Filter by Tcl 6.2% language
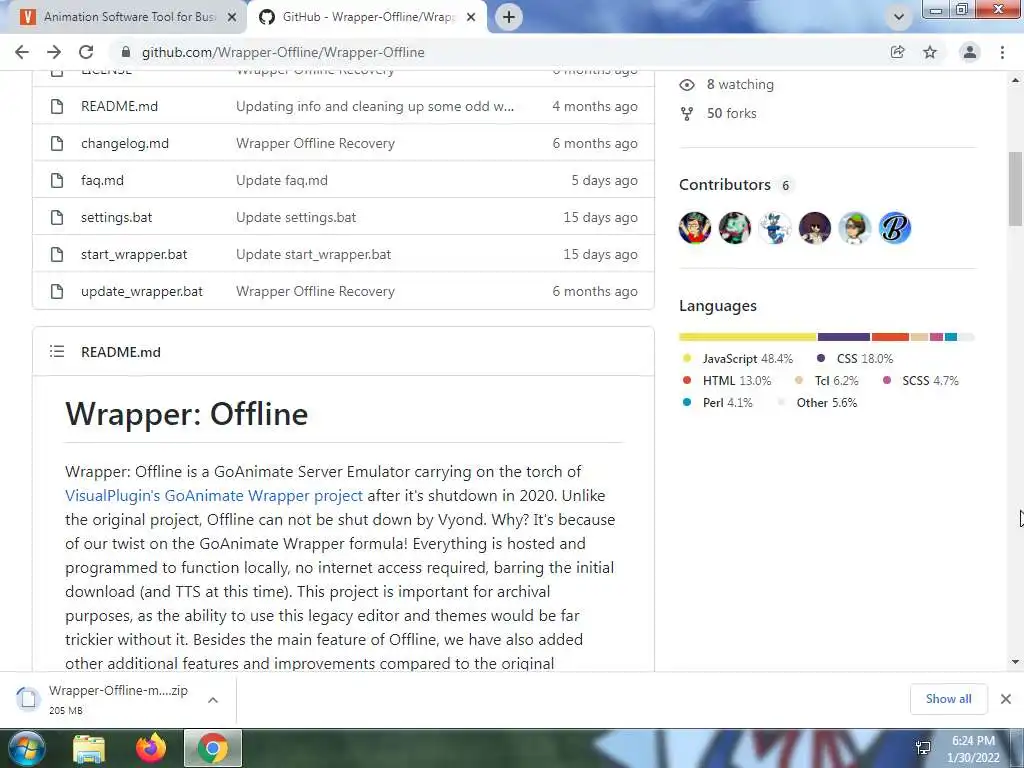Screen dimensions: 1024x768 pos(826,381)
